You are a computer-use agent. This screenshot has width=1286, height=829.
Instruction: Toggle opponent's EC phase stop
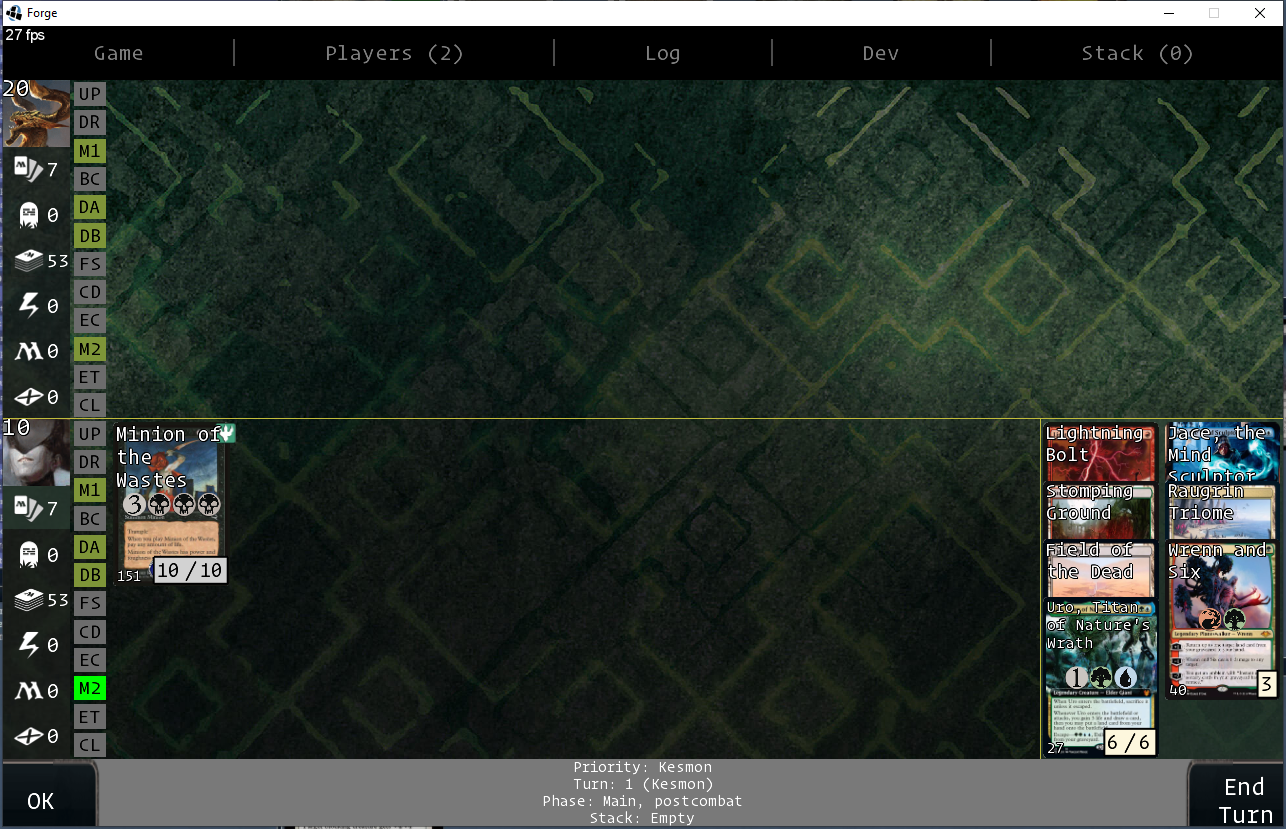[90, 320]
